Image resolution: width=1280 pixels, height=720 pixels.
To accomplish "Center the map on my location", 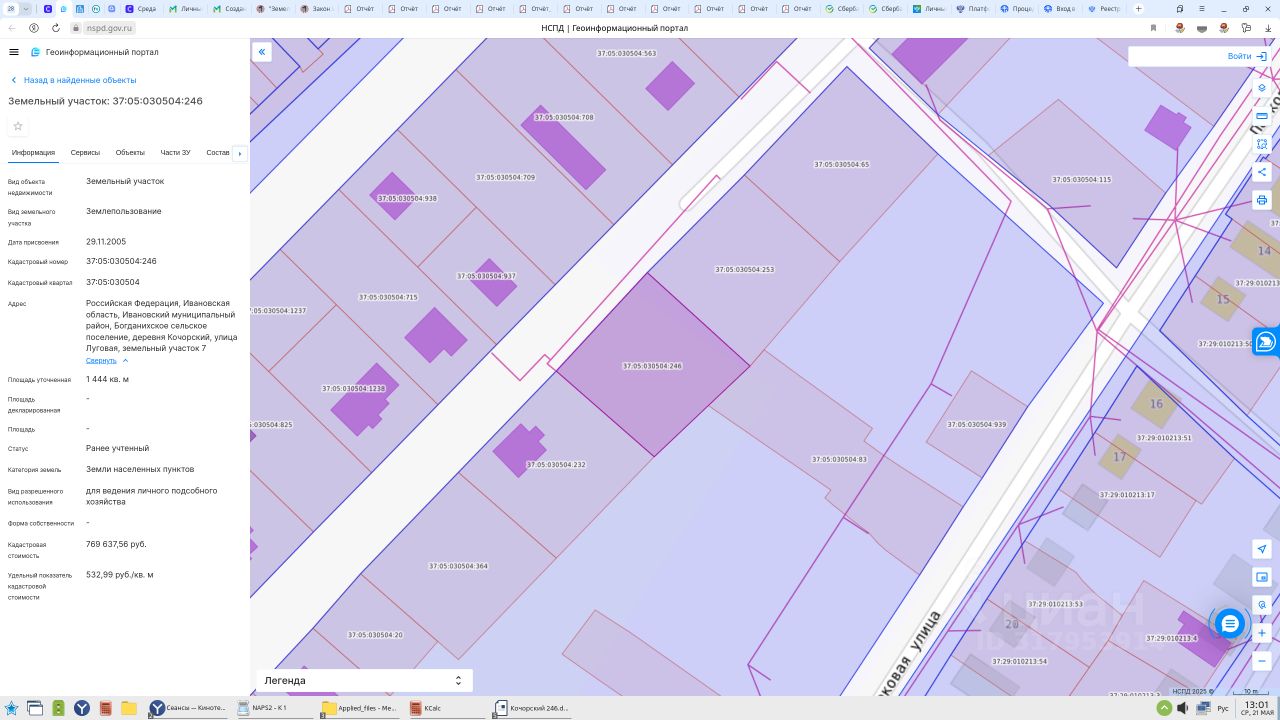I will pos(1262,549).
